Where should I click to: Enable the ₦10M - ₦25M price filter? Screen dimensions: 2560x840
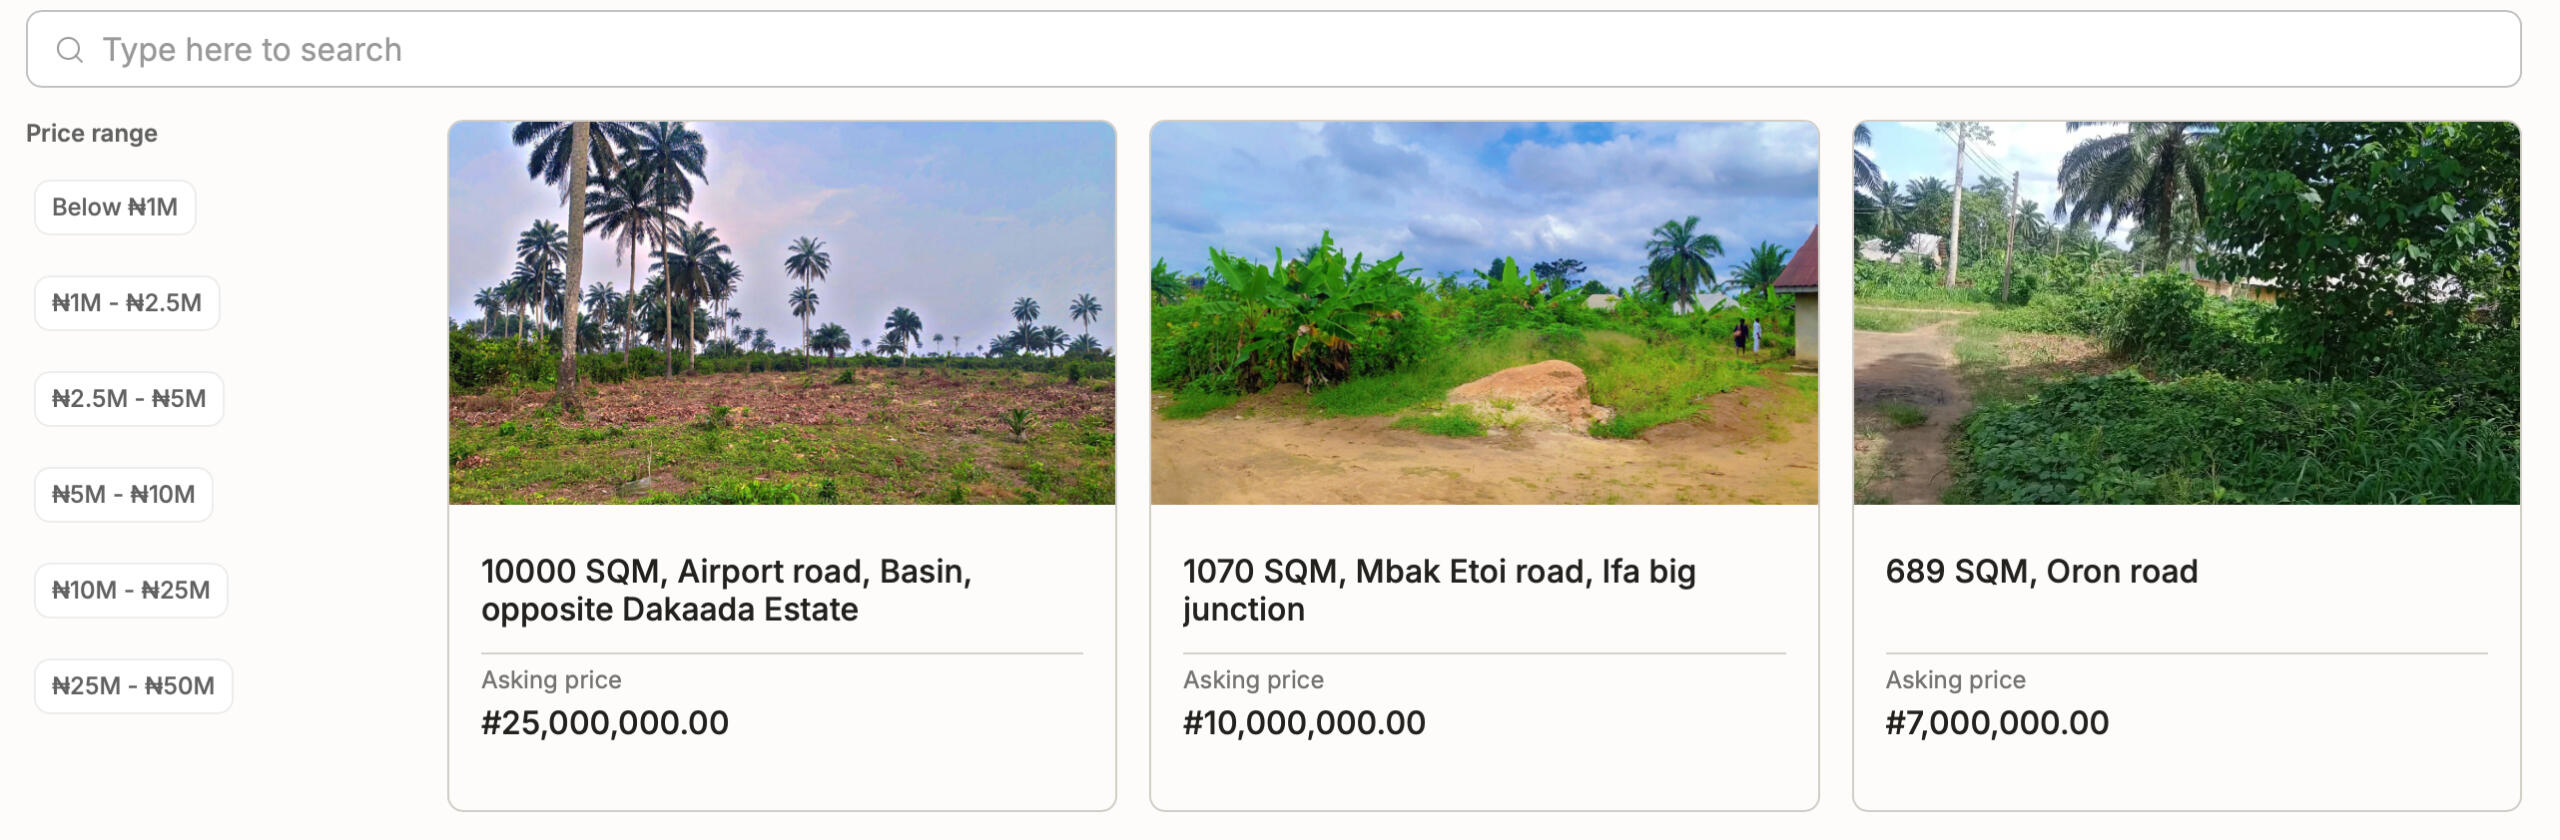pyautogui.click(x=131, y=590)
